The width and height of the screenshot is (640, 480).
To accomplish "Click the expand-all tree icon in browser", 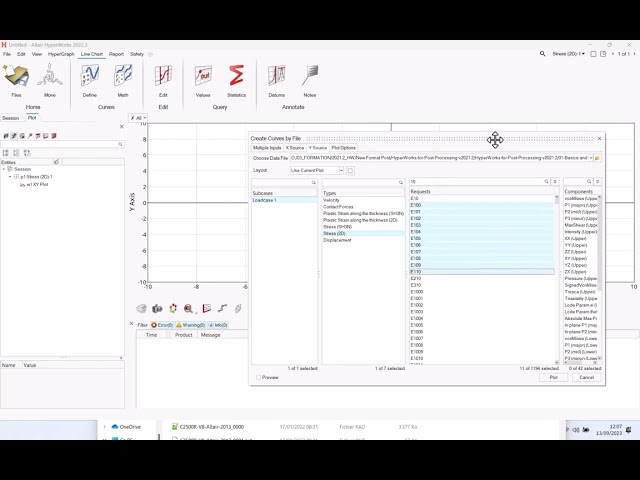I will coord(6,153).
